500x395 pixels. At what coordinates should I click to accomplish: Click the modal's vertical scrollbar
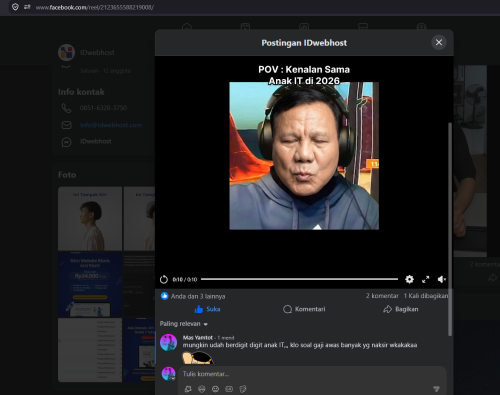450,229
